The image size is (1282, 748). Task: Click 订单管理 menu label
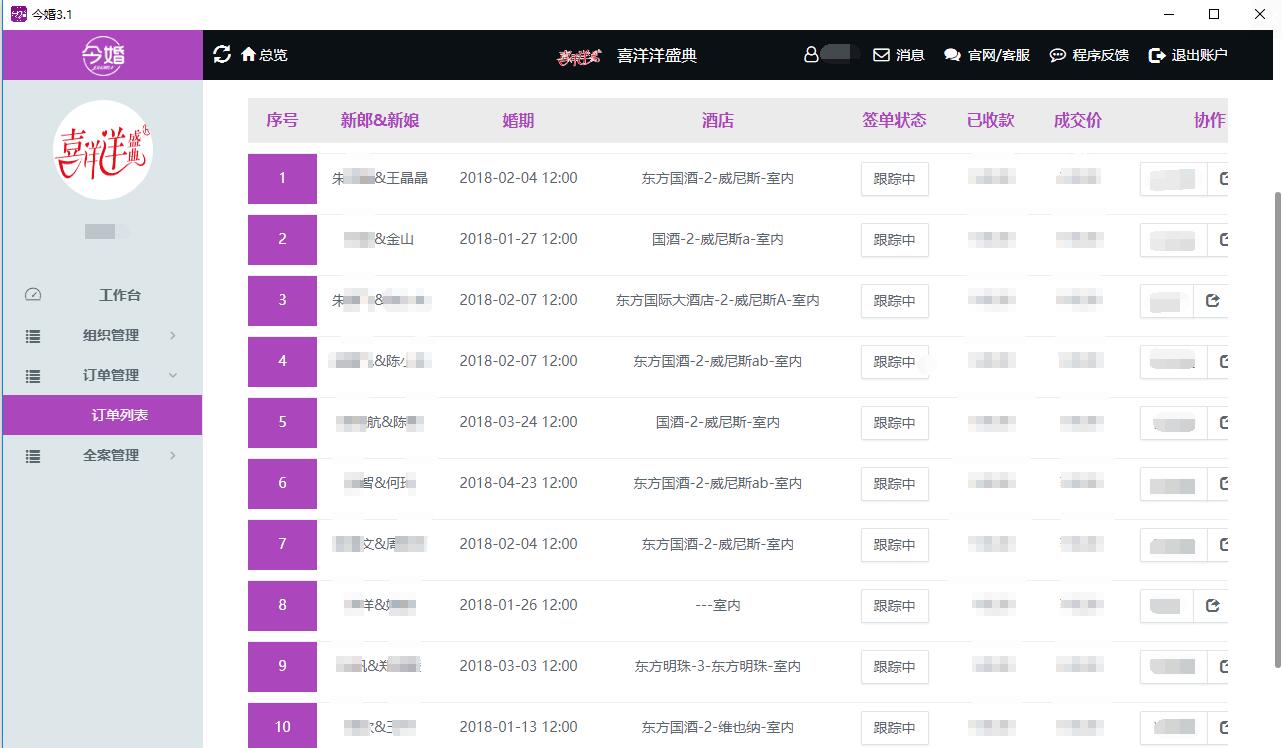click(111, 375)
